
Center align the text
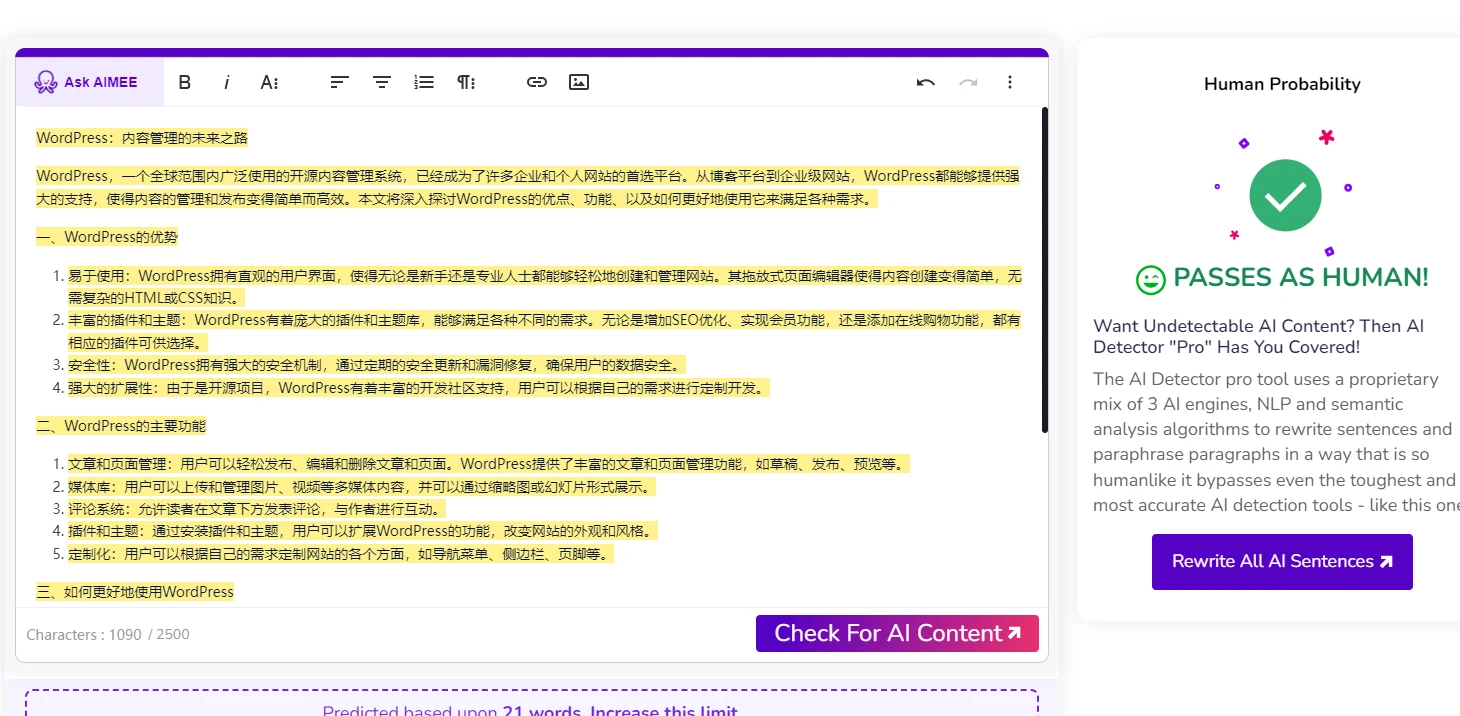tap(382, 82)
